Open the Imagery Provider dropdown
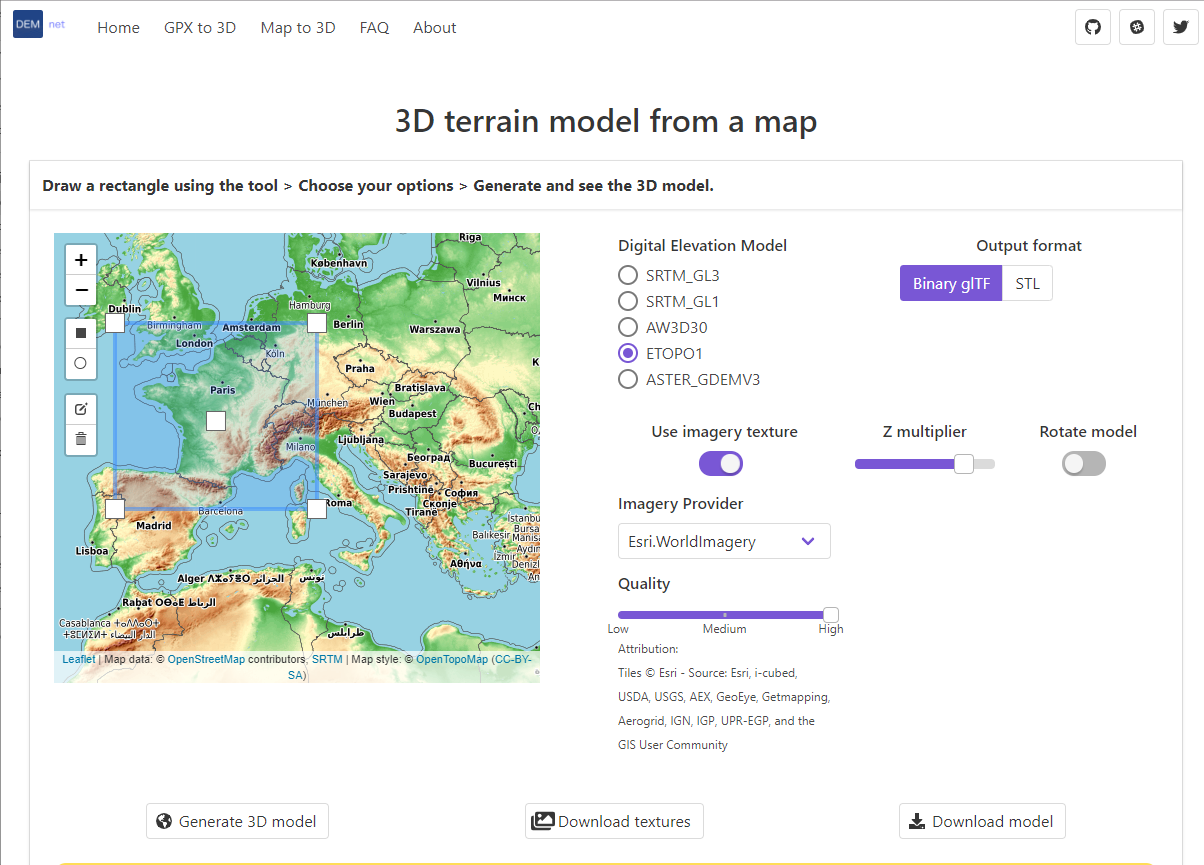Screen dimensions: 1204x865 (724, 540)
